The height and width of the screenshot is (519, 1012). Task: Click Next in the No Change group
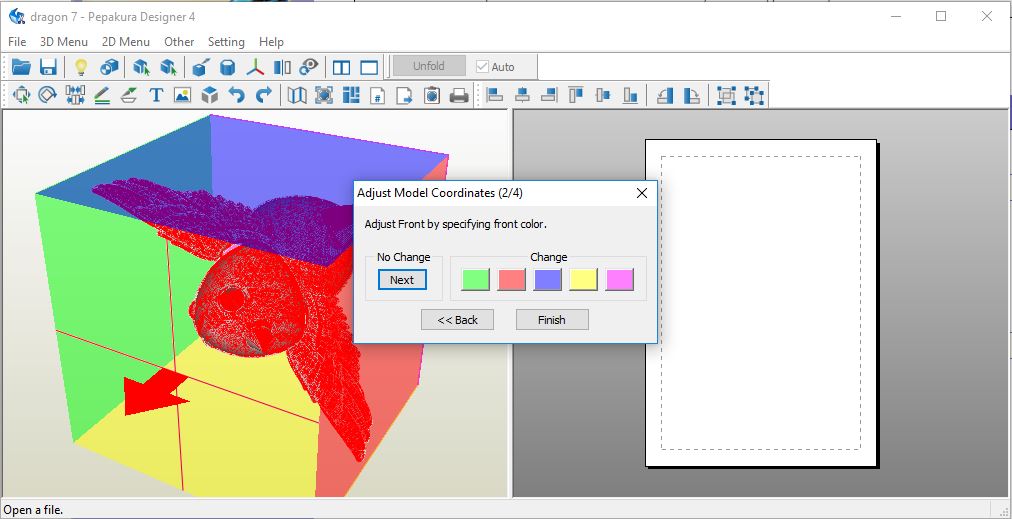(402, 280)
